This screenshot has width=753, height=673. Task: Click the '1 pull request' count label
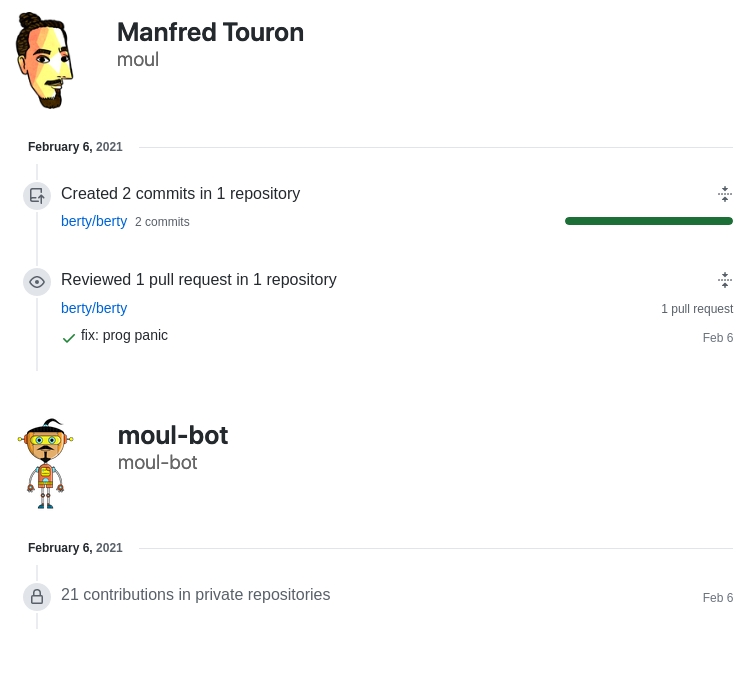(696, 309)
